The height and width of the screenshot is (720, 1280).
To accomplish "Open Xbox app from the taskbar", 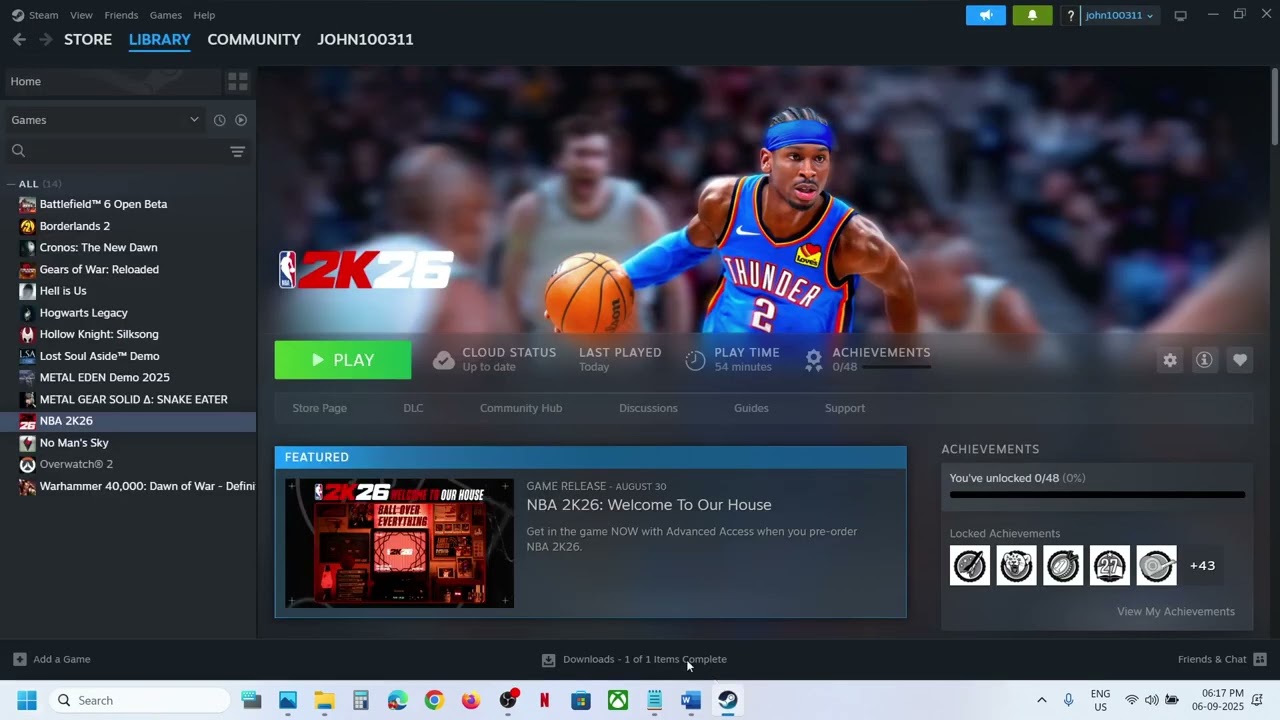I will pos(618,700).
